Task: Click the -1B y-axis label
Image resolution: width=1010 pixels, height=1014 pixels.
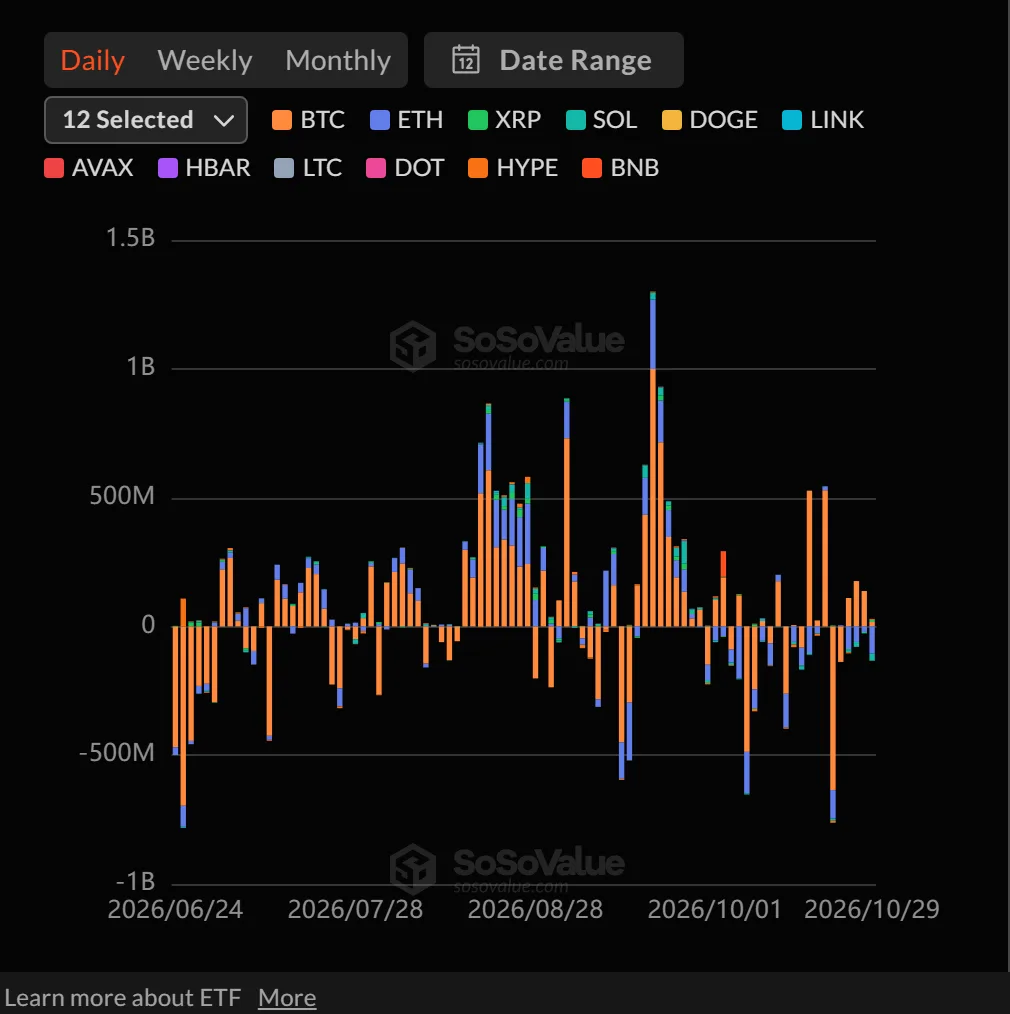Action: 135,881
